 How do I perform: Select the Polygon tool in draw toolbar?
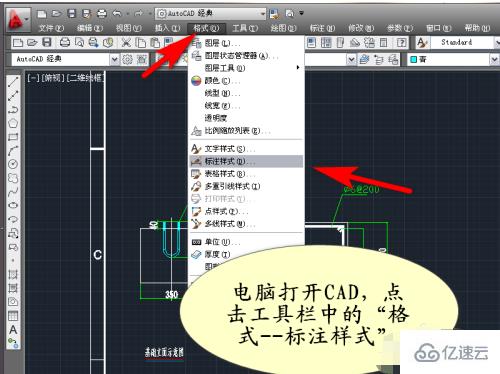coord(13,123)
